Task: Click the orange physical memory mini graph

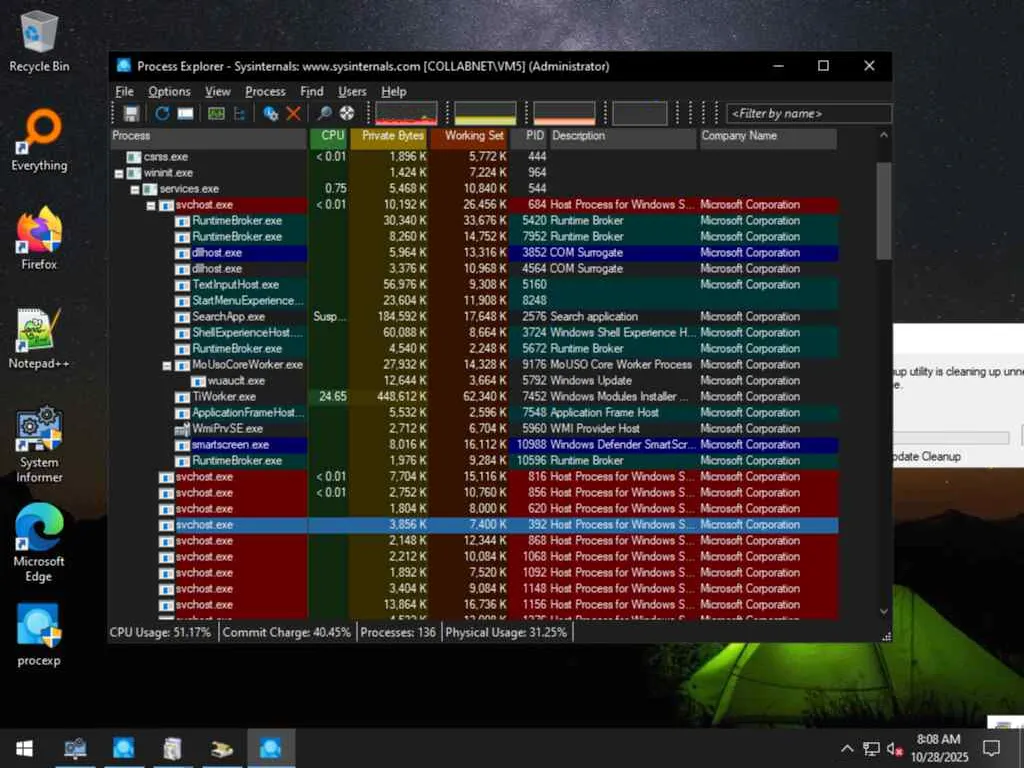Action: (564, 113)
